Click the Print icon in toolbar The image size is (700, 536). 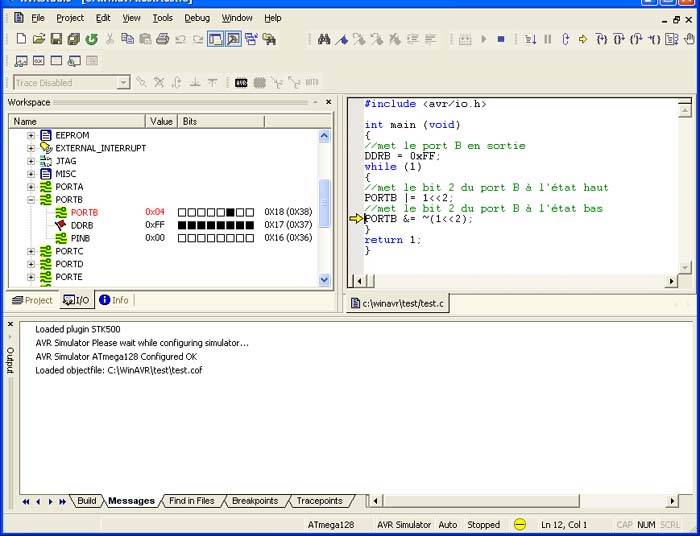(162, 39)
